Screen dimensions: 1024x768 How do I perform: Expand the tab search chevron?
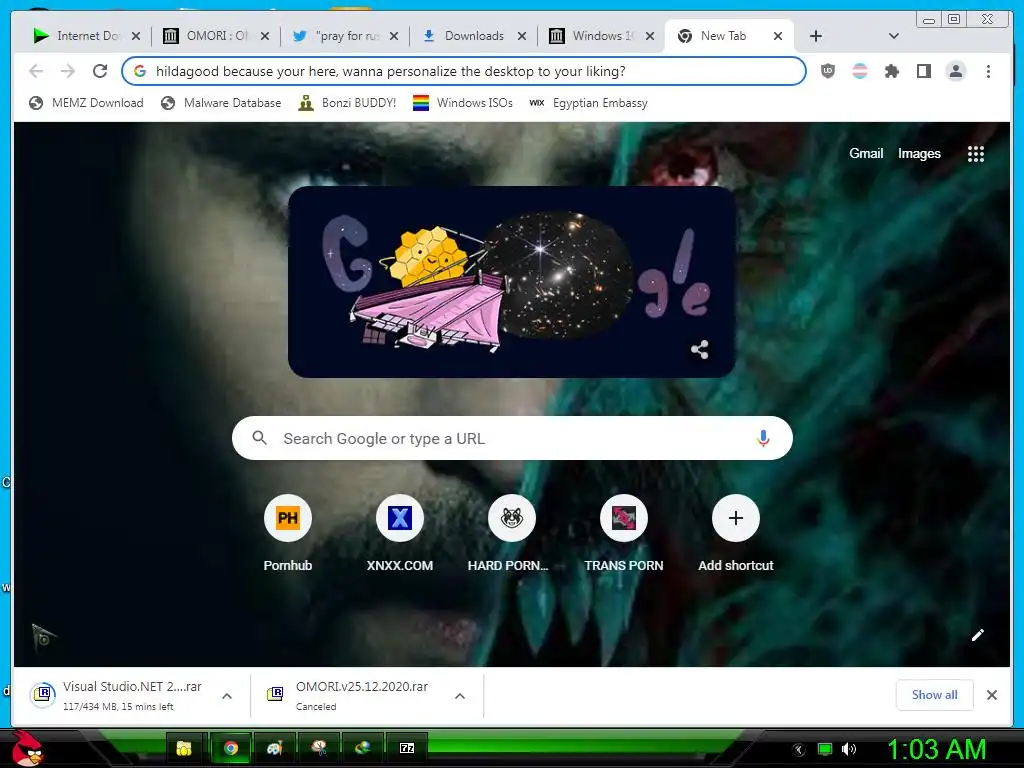point(894,37)
